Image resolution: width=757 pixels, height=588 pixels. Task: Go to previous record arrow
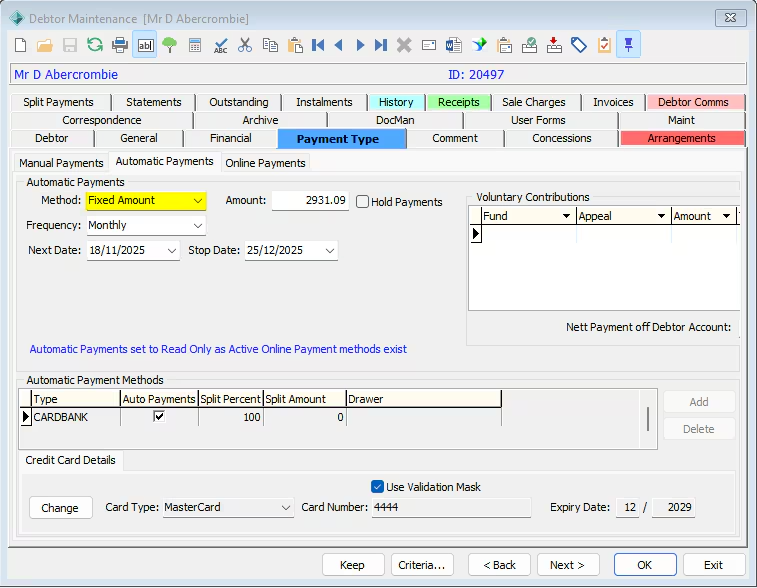pyautogui.click(x=339, y=45)
